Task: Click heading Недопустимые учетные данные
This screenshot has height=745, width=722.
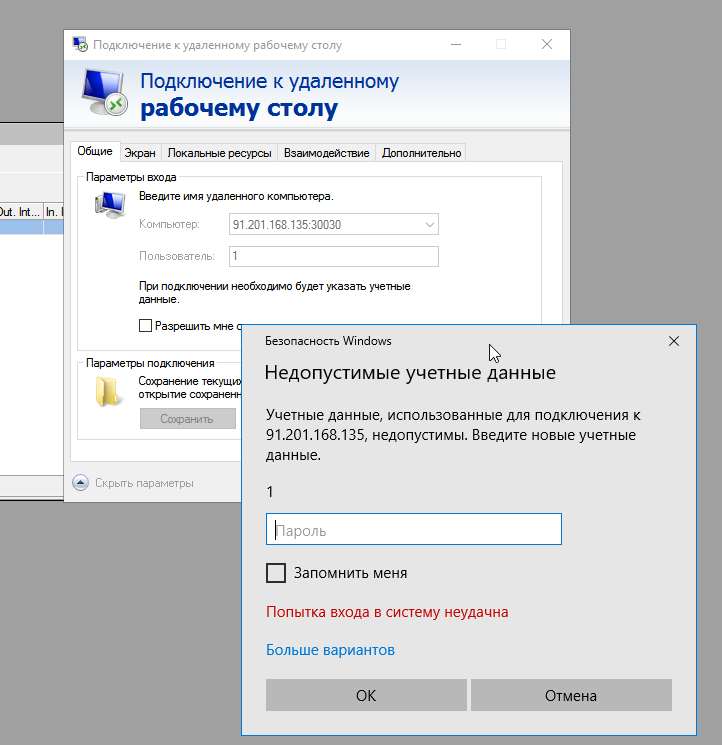Action: (x=410, y=372)
